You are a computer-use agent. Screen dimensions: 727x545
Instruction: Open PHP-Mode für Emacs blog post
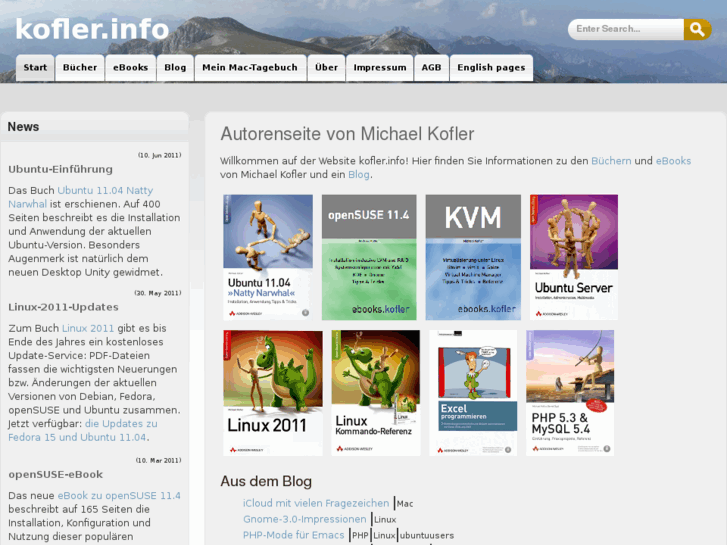click(293, 535)
